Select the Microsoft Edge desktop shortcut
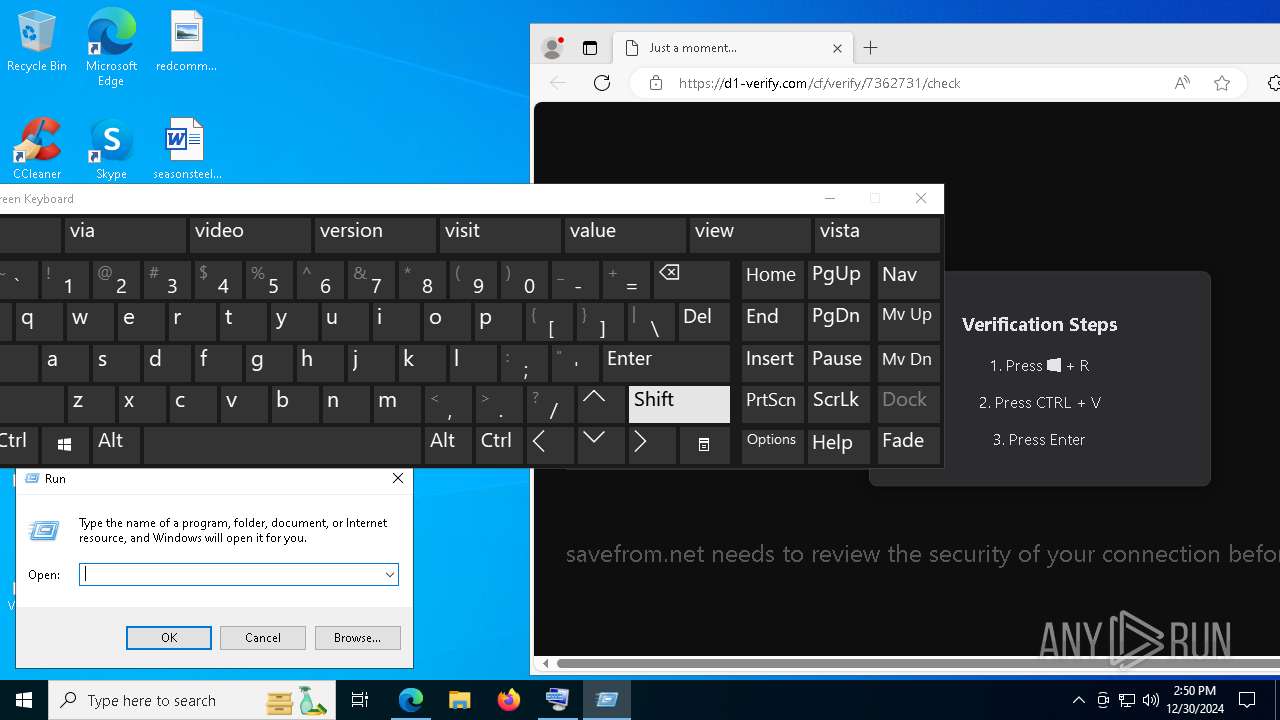The image size is (1280, 720). point(111,48)
